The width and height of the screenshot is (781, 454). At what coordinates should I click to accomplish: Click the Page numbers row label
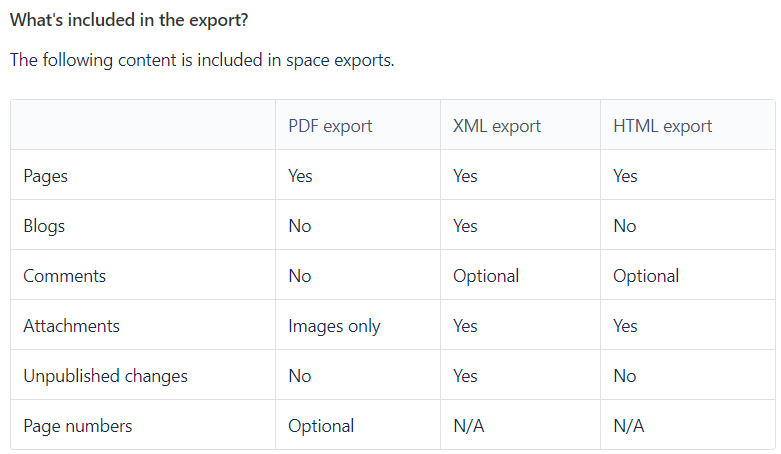[x=78, y=426]
